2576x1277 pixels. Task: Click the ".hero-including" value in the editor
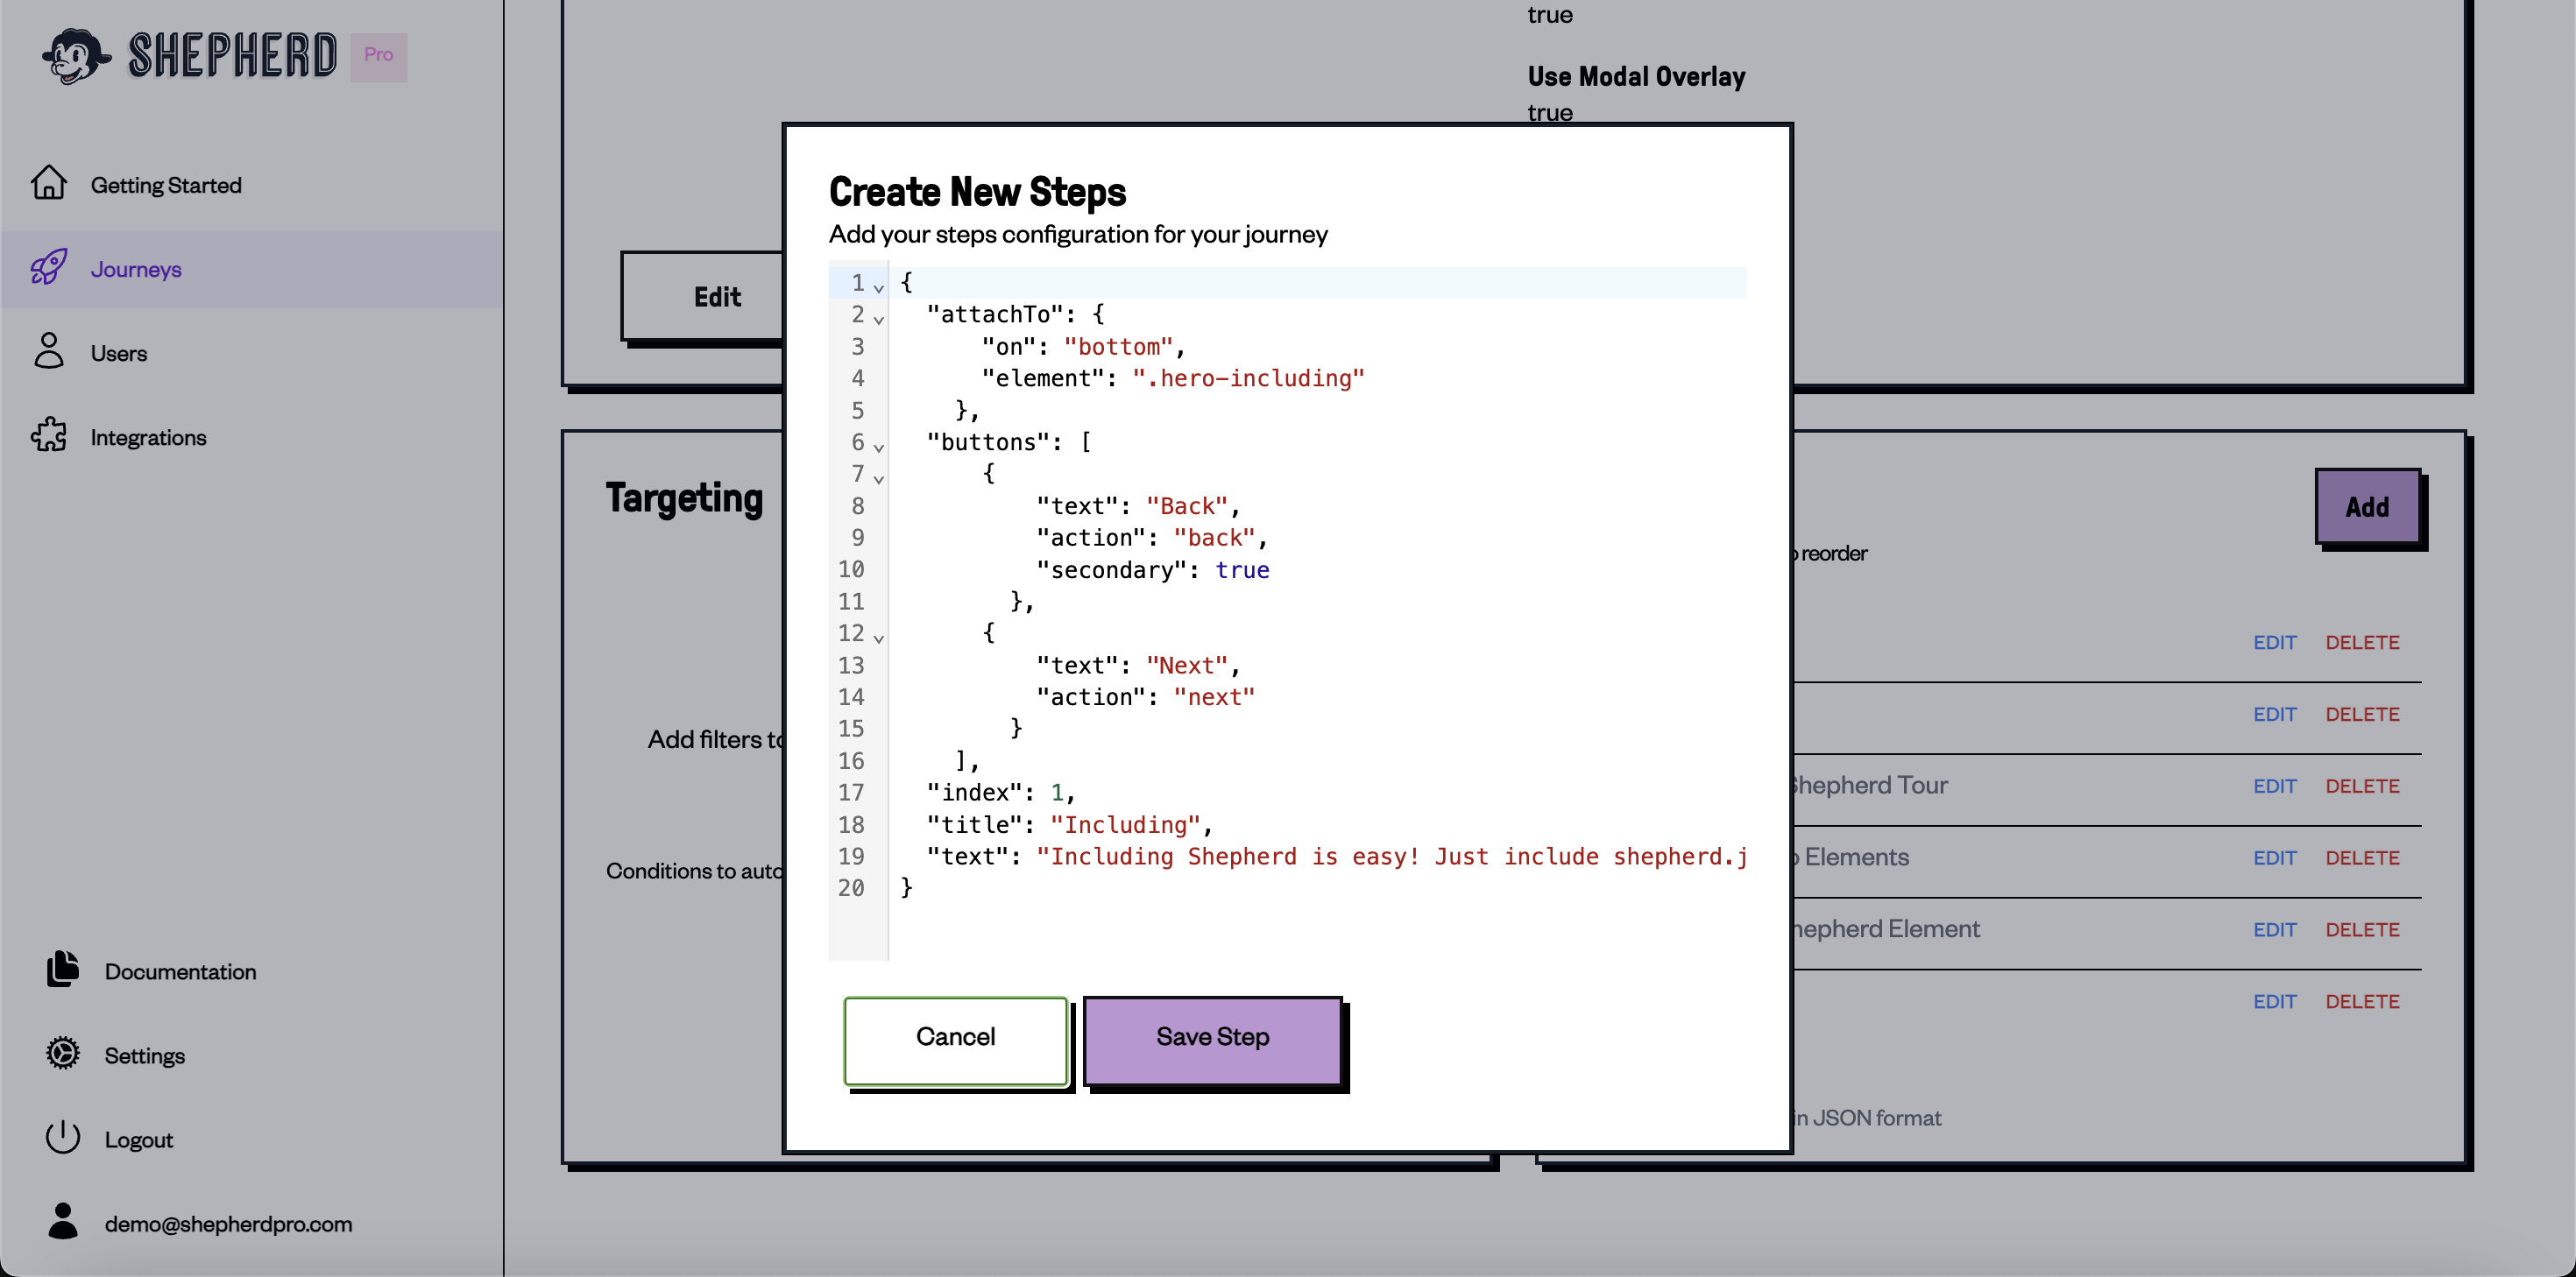click(1248, 378)
